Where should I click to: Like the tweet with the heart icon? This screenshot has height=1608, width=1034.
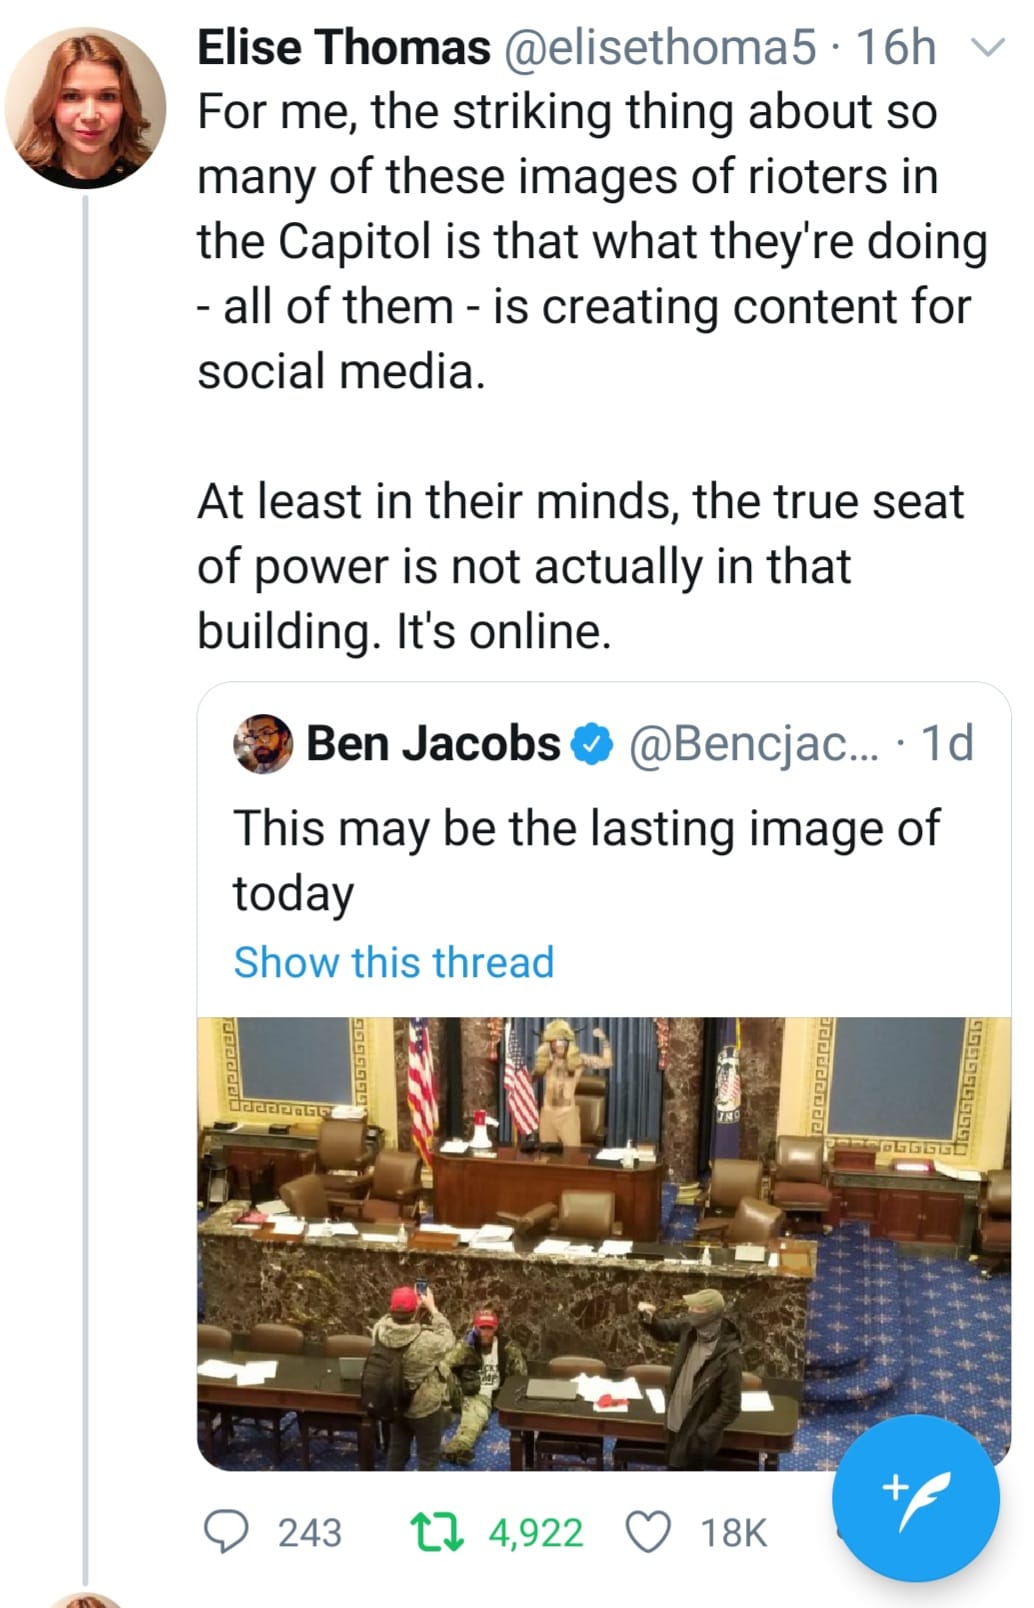[x=647, y=1531]
